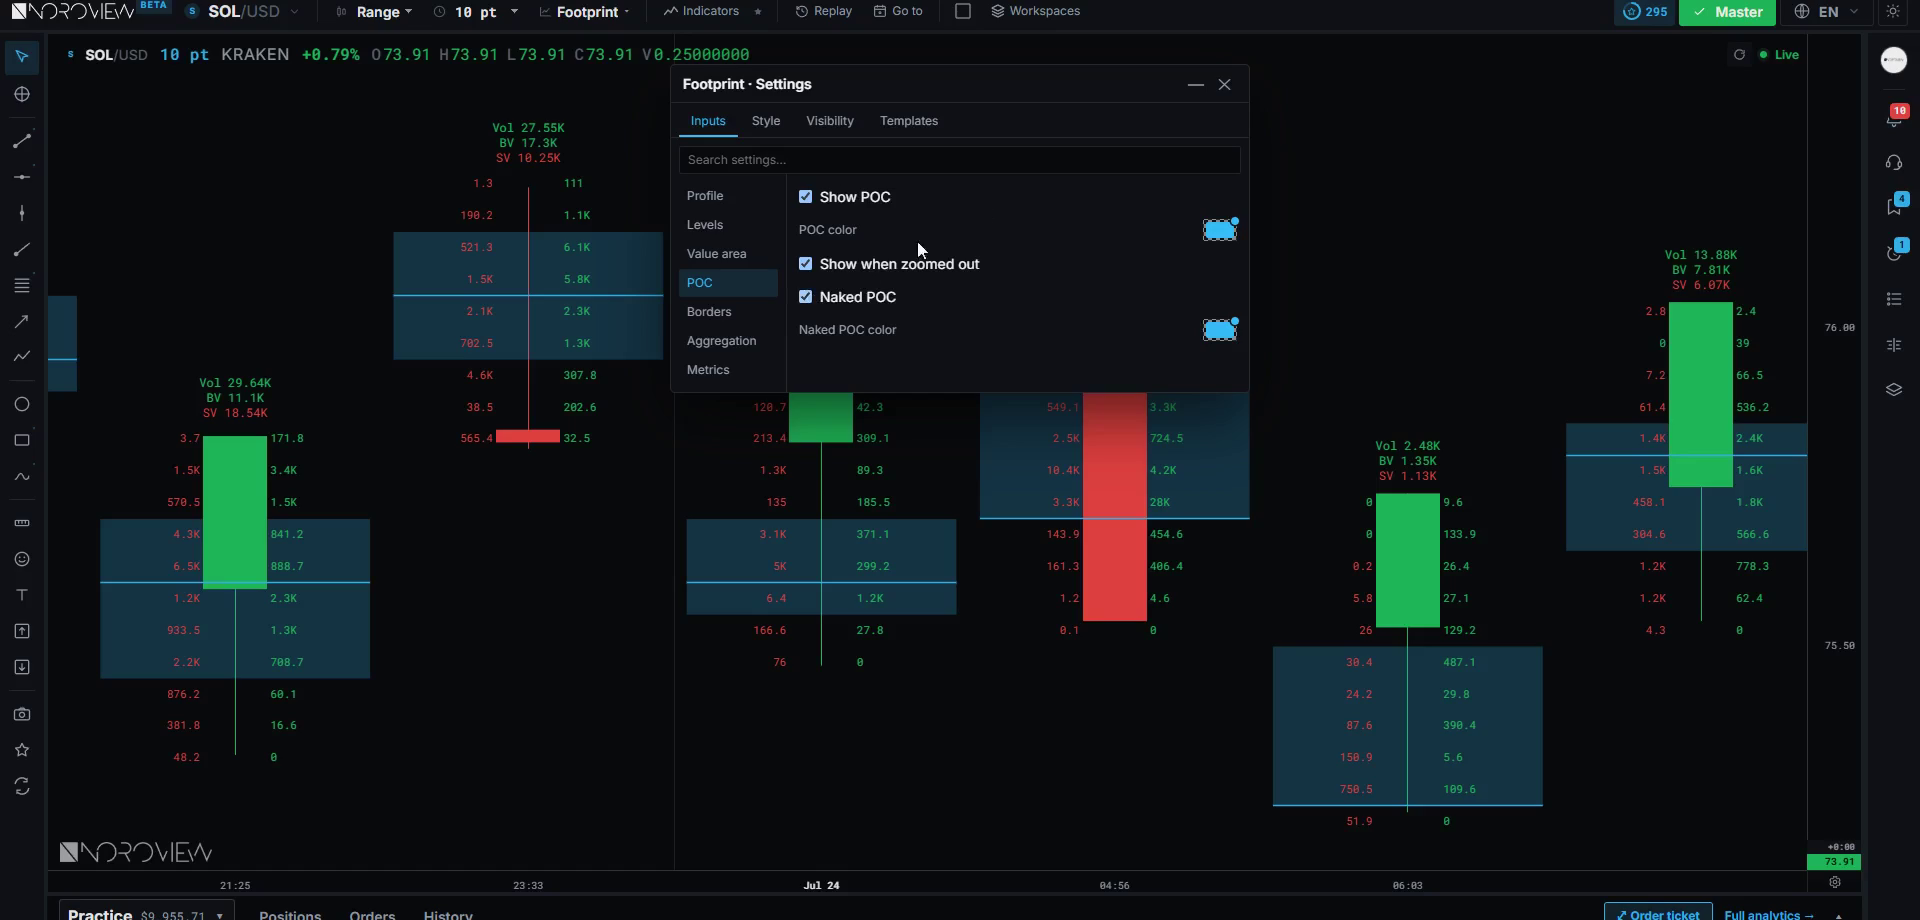The height and width of the screenshot is (920, 1920).
Task: Start bar Replay mode
Action: click(824, 11)
